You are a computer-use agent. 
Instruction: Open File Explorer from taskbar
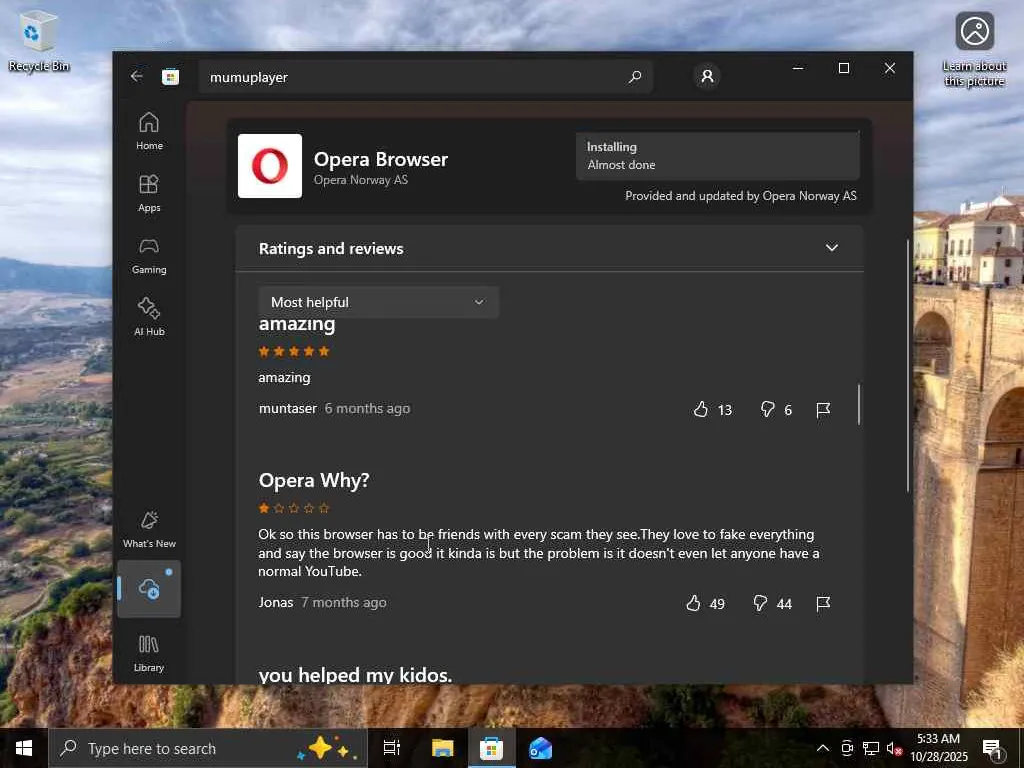click(x=442, y=748)
